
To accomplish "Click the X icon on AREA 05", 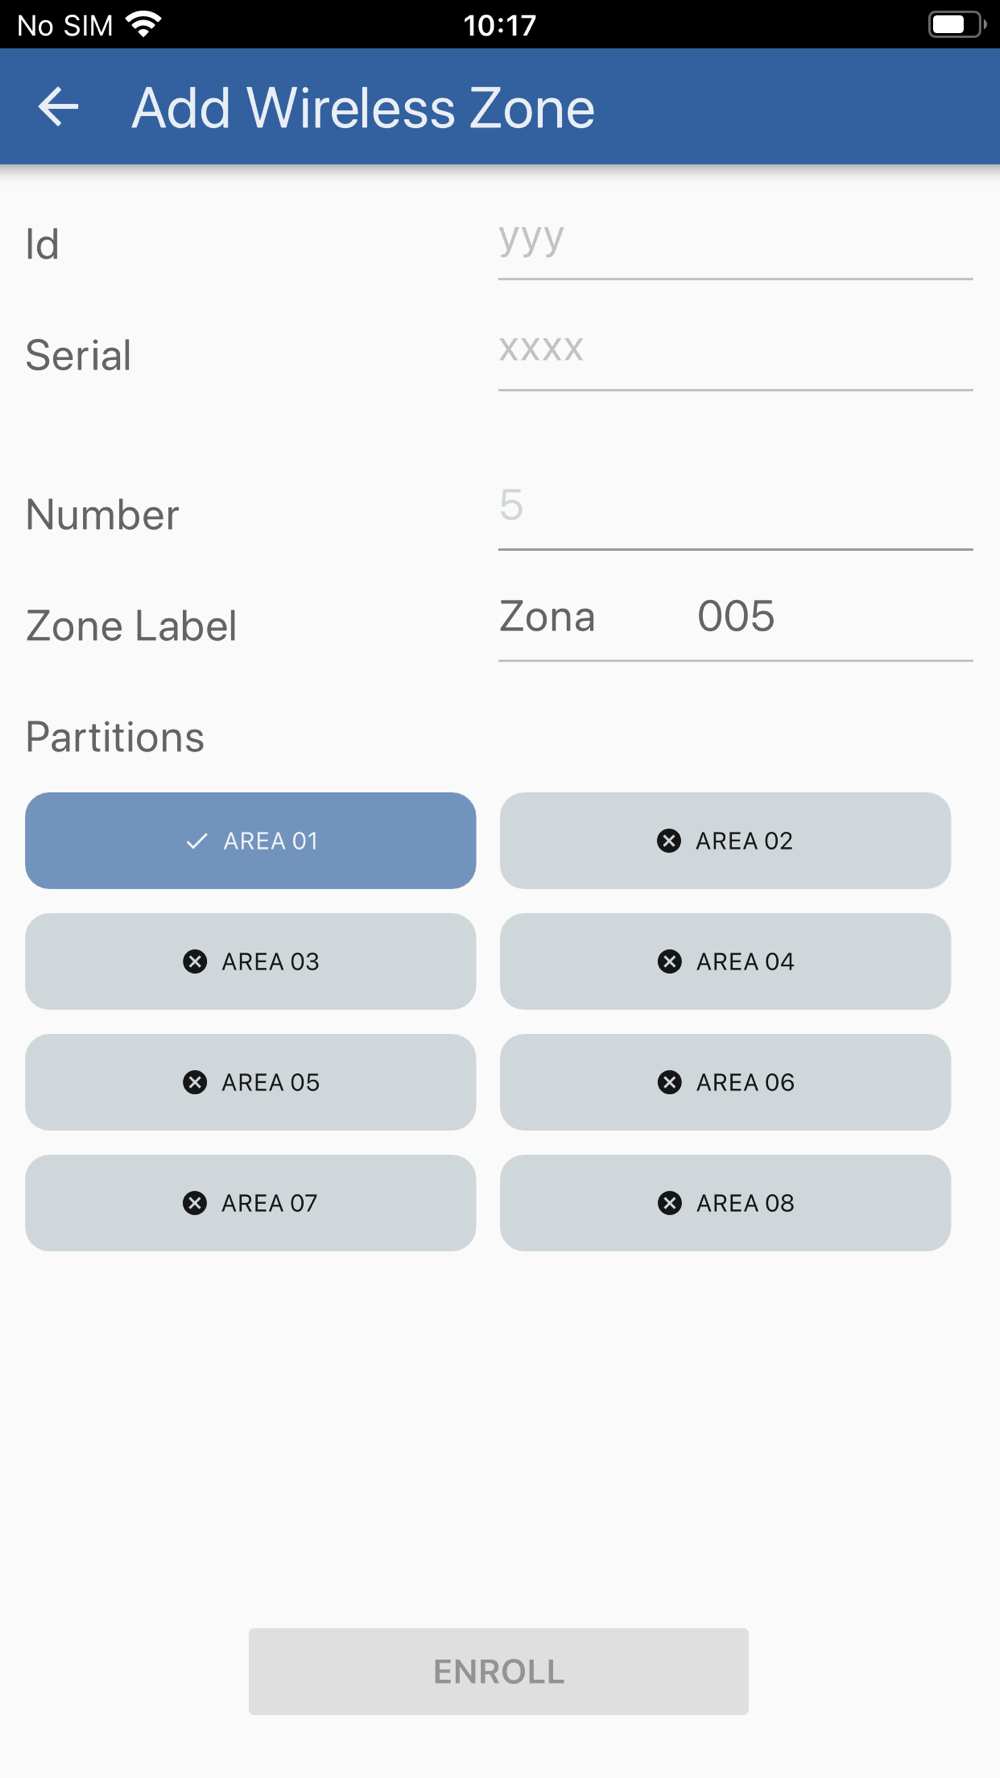I will tap(195, 1083).
